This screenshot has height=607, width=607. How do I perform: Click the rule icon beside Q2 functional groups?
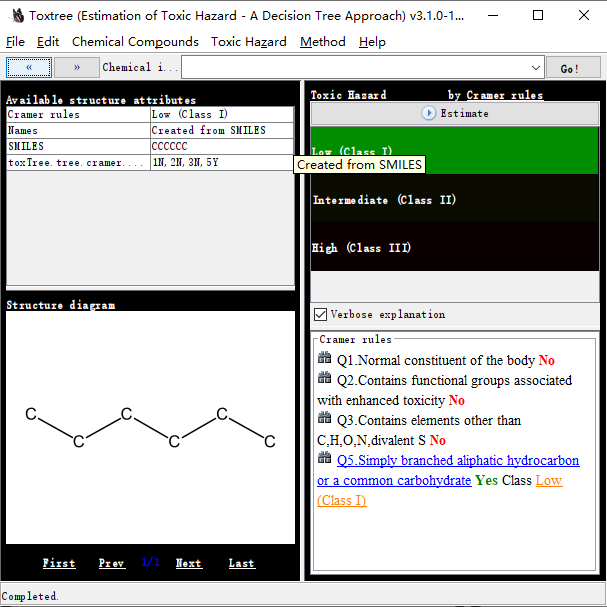324,379
